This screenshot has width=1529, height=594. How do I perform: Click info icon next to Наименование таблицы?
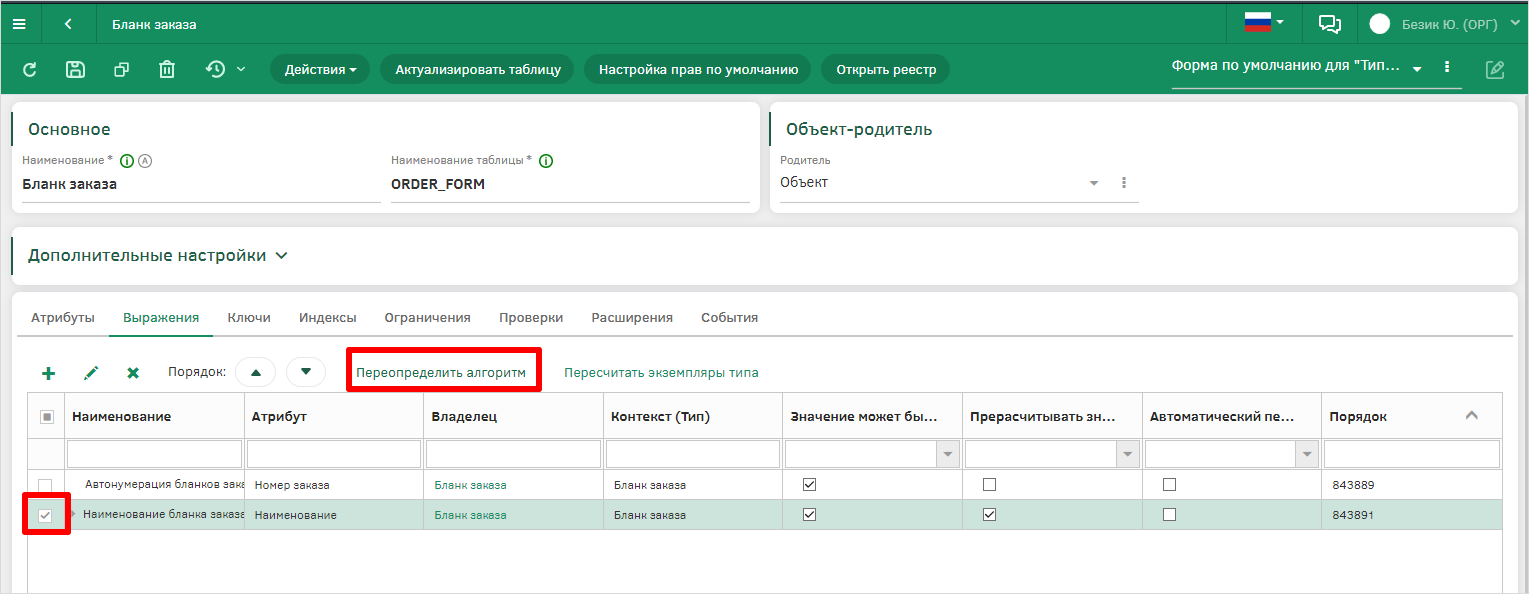click(546, 161)
